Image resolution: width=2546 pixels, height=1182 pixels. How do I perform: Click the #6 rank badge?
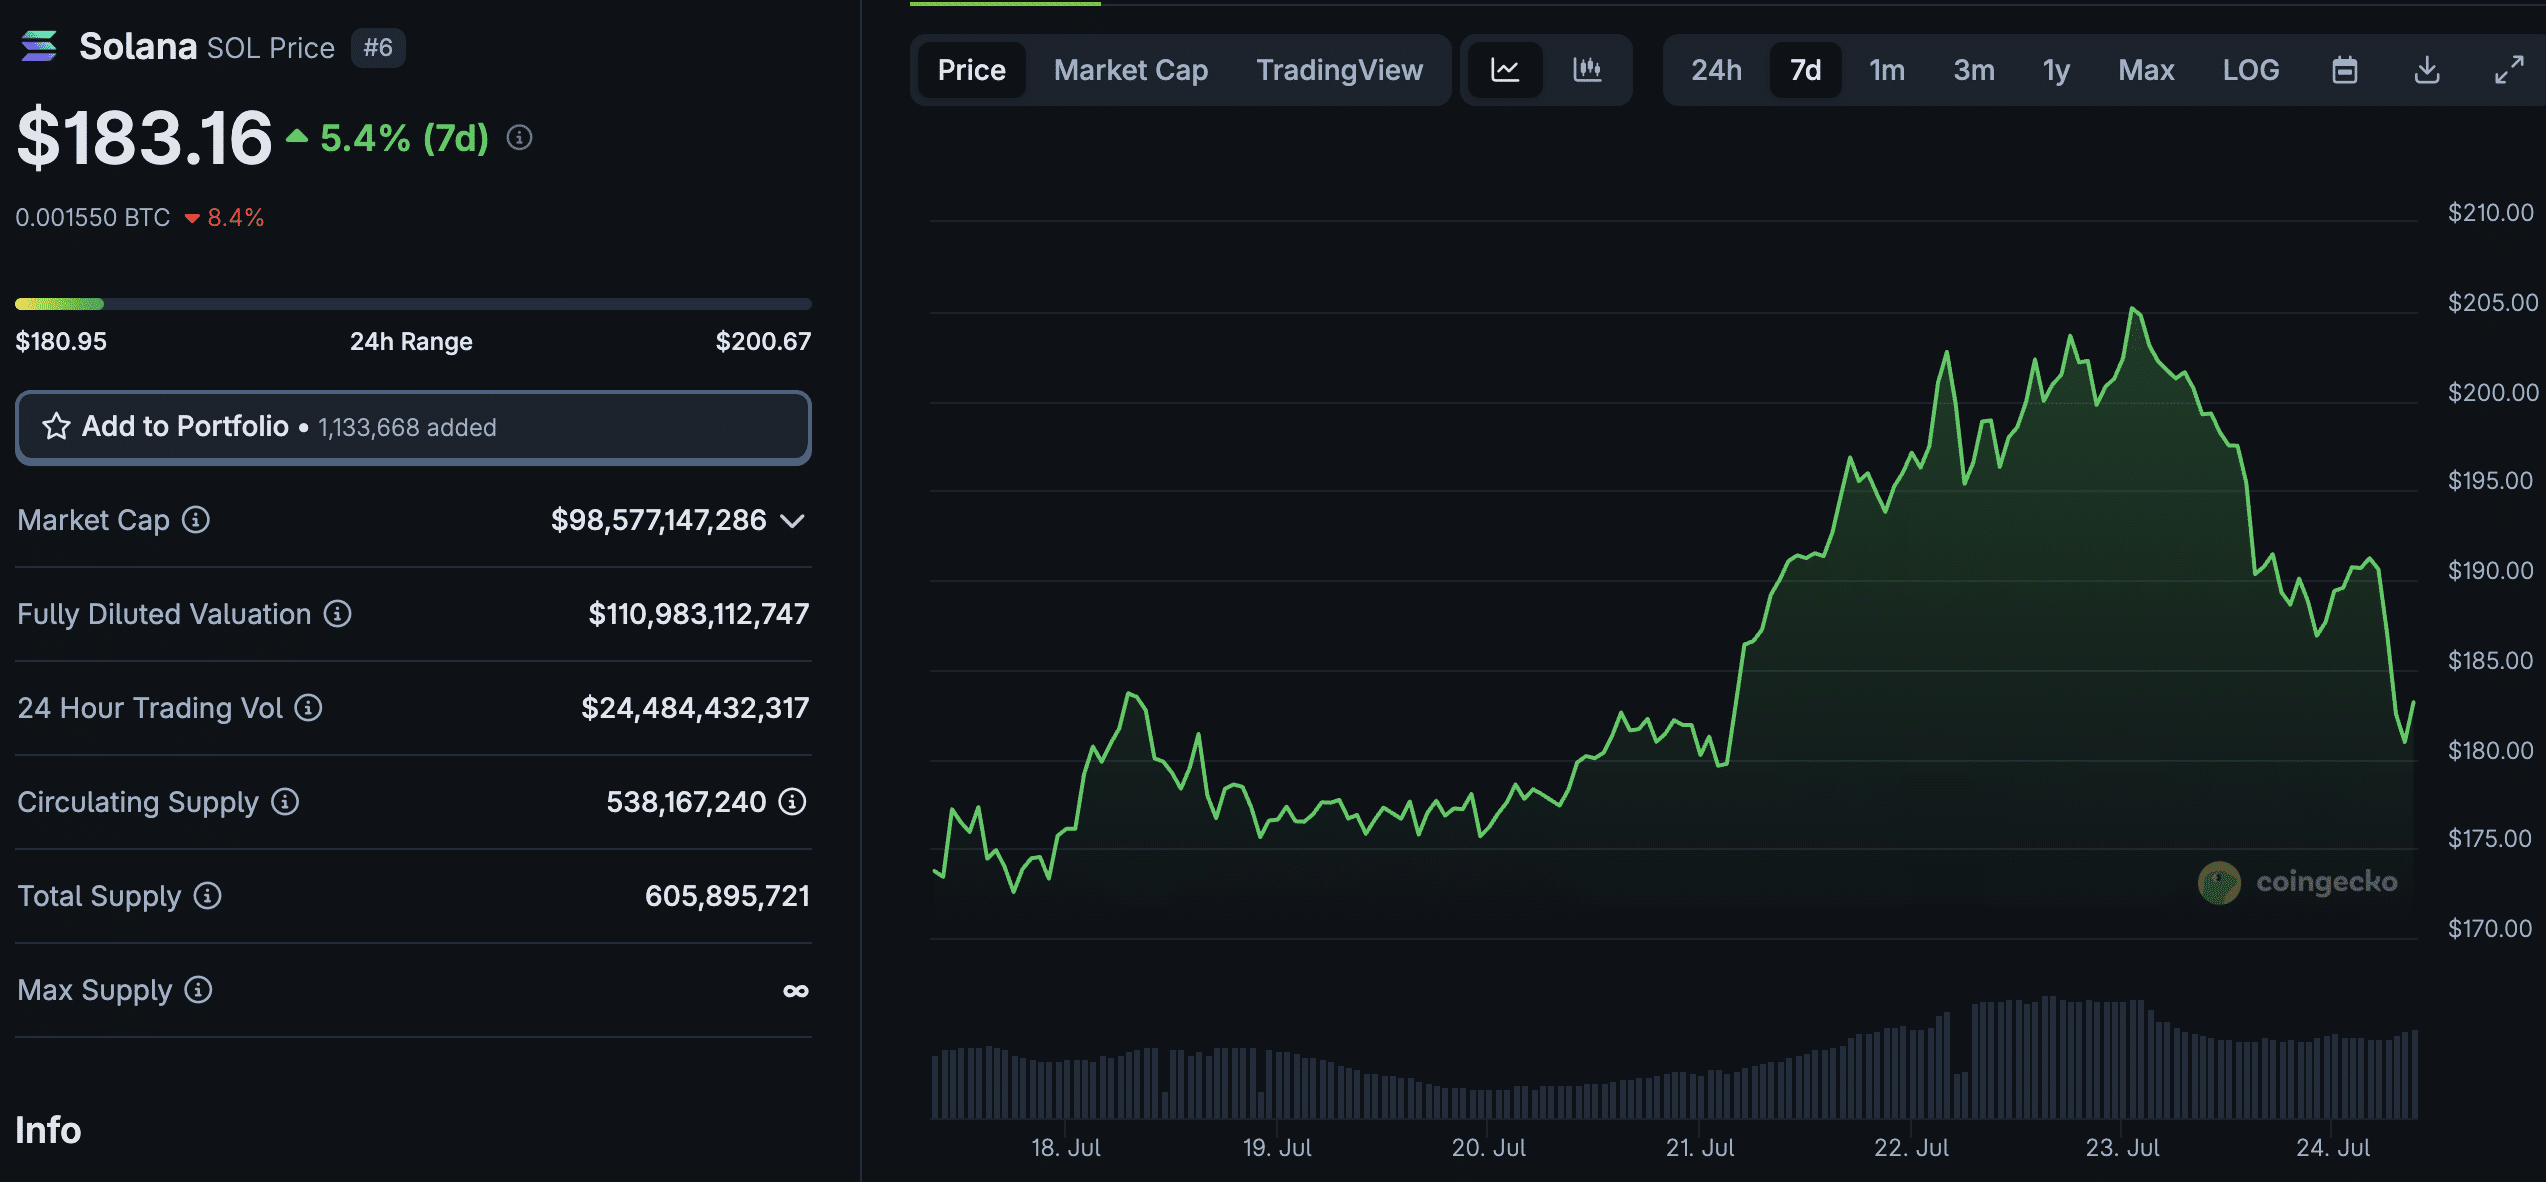pos(378,47)
